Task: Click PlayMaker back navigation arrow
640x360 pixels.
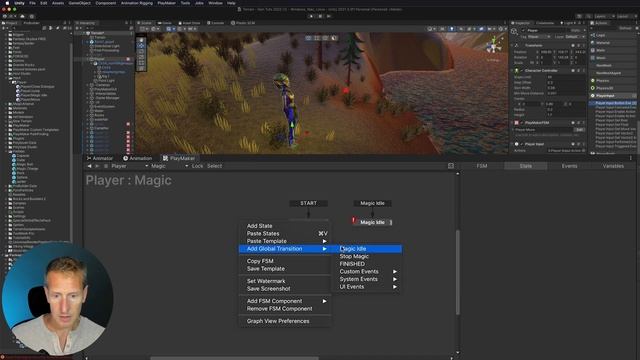Action: click(89, 166)
